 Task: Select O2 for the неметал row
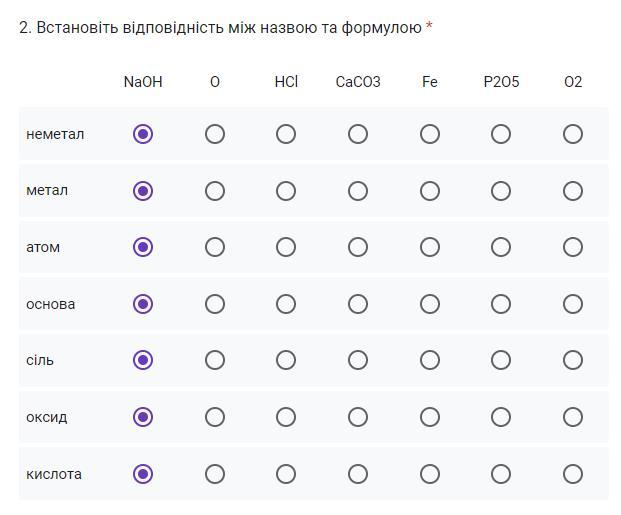coord(573,134)
